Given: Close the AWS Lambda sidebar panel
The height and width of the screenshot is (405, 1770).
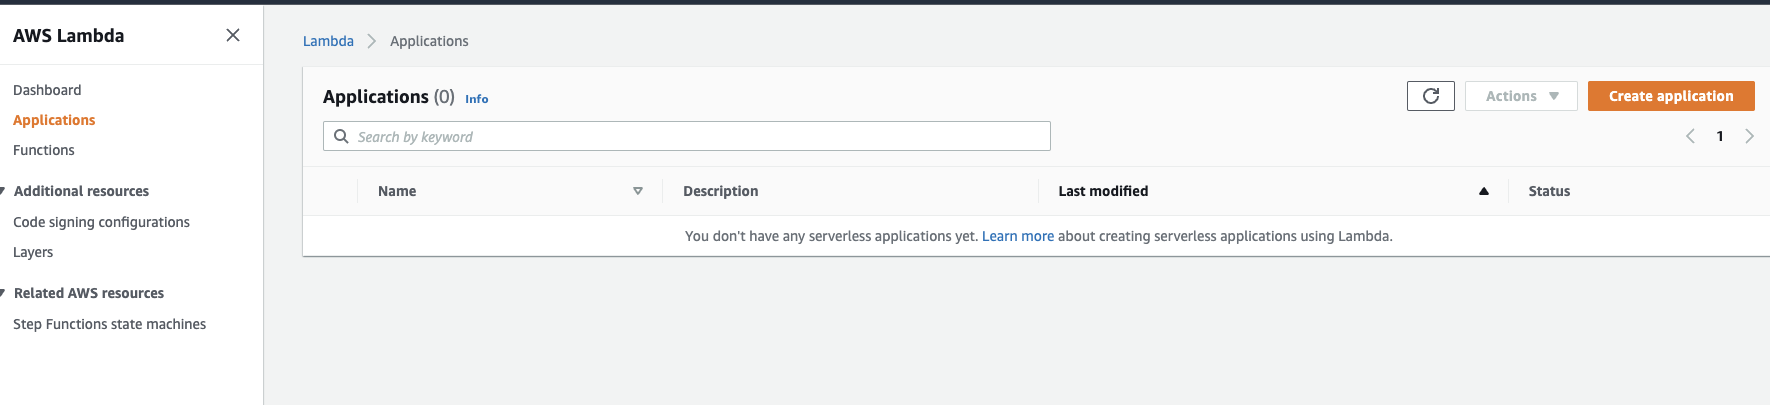Looking at the screenshot, I should (x=233, y=35).
